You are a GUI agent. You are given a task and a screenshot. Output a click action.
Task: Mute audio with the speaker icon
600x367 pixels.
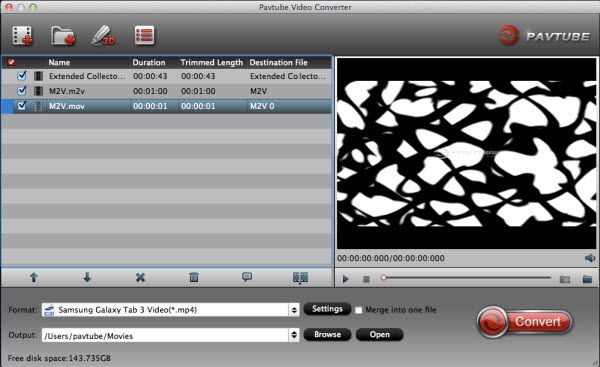[x=590, y=258]
